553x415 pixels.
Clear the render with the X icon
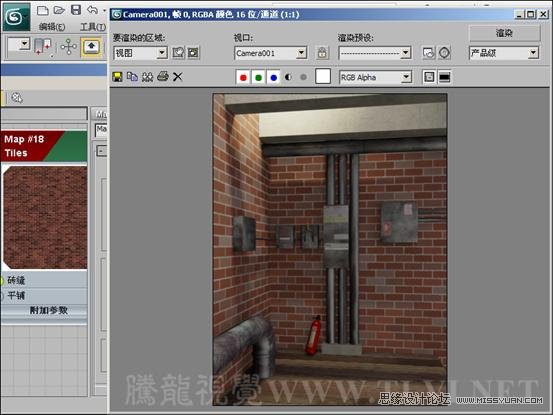click(178, 77)
